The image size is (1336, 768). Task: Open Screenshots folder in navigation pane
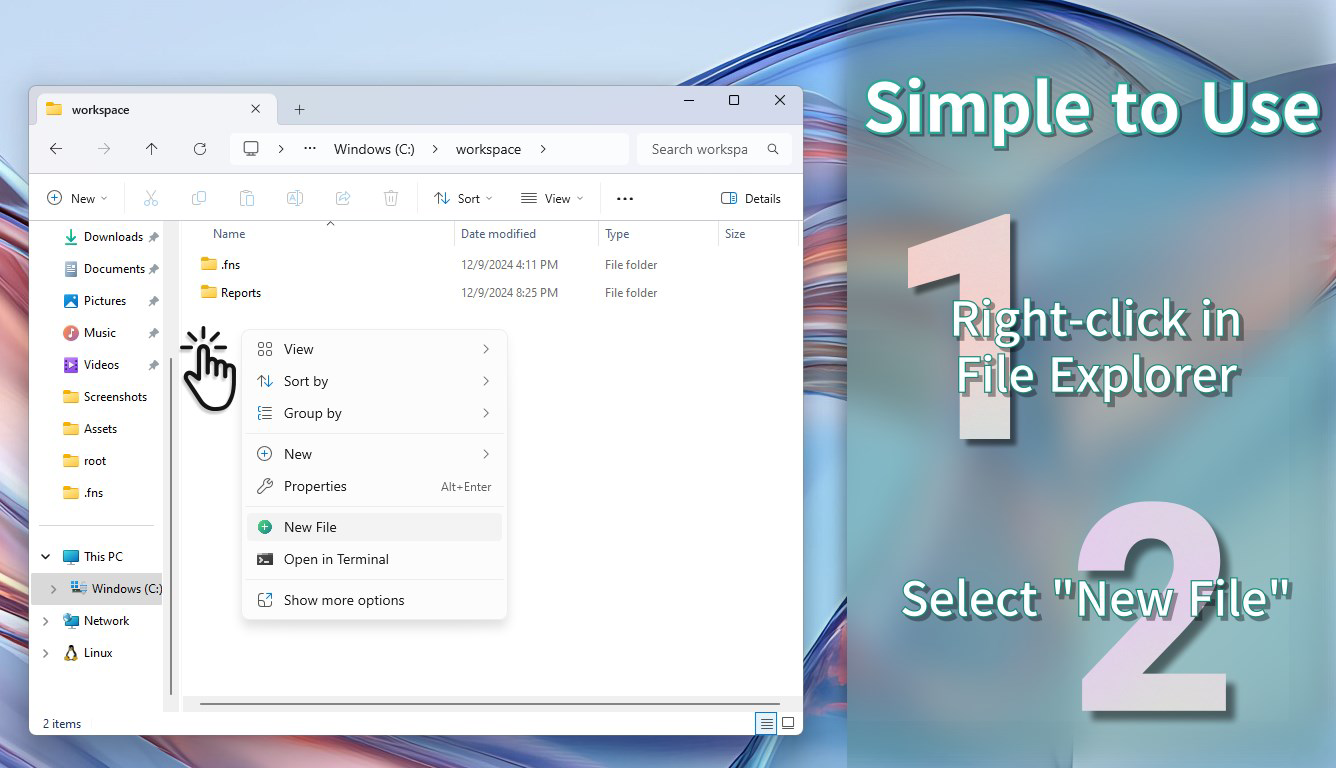[x=105, y=397]
